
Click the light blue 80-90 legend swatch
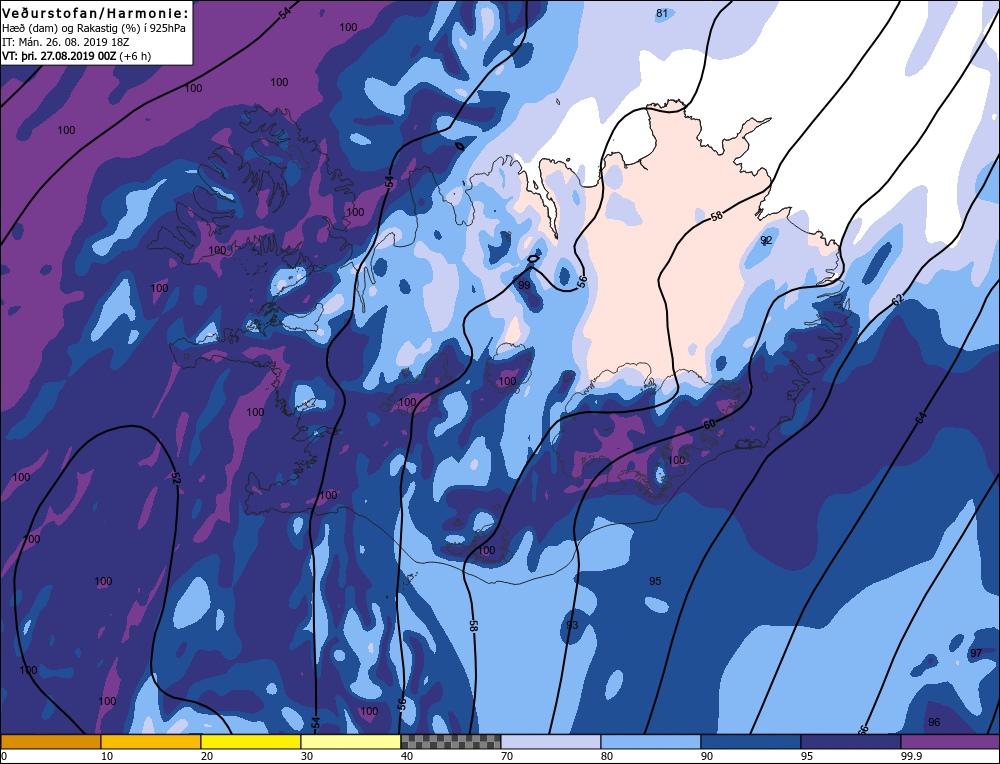click(x=651, y=742)
